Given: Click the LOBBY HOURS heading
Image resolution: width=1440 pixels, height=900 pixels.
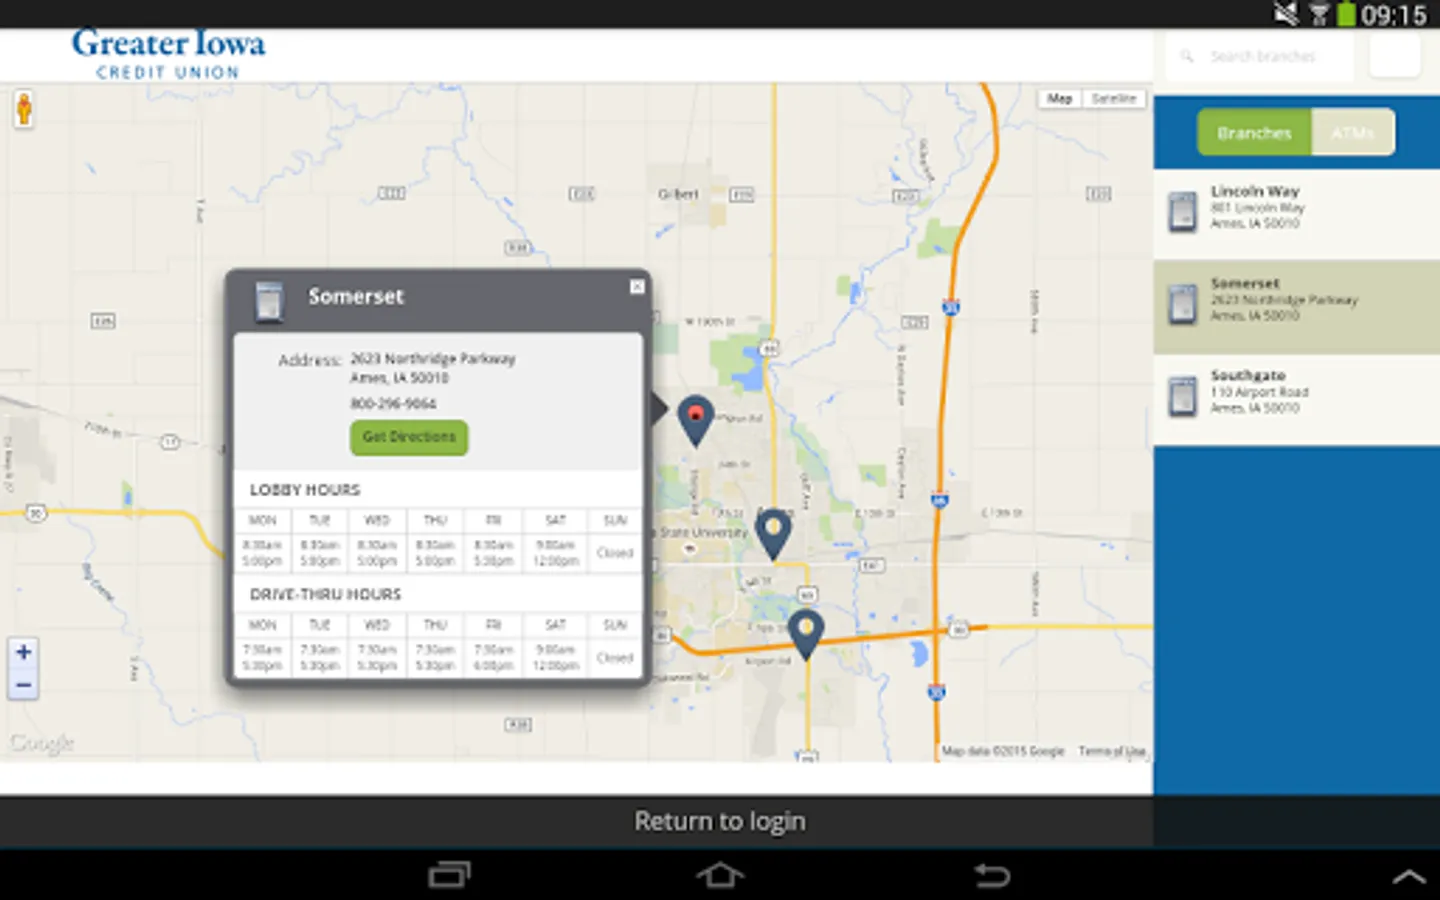Looking at the screenshot, I should tap(305, 490).
